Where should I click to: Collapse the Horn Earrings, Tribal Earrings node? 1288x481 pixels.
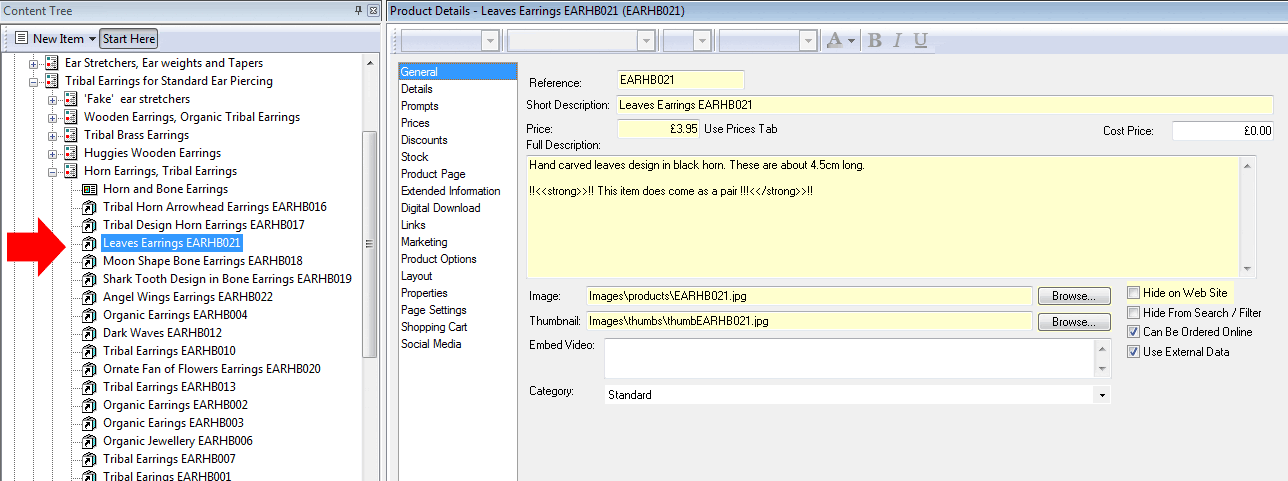point(53,171)
